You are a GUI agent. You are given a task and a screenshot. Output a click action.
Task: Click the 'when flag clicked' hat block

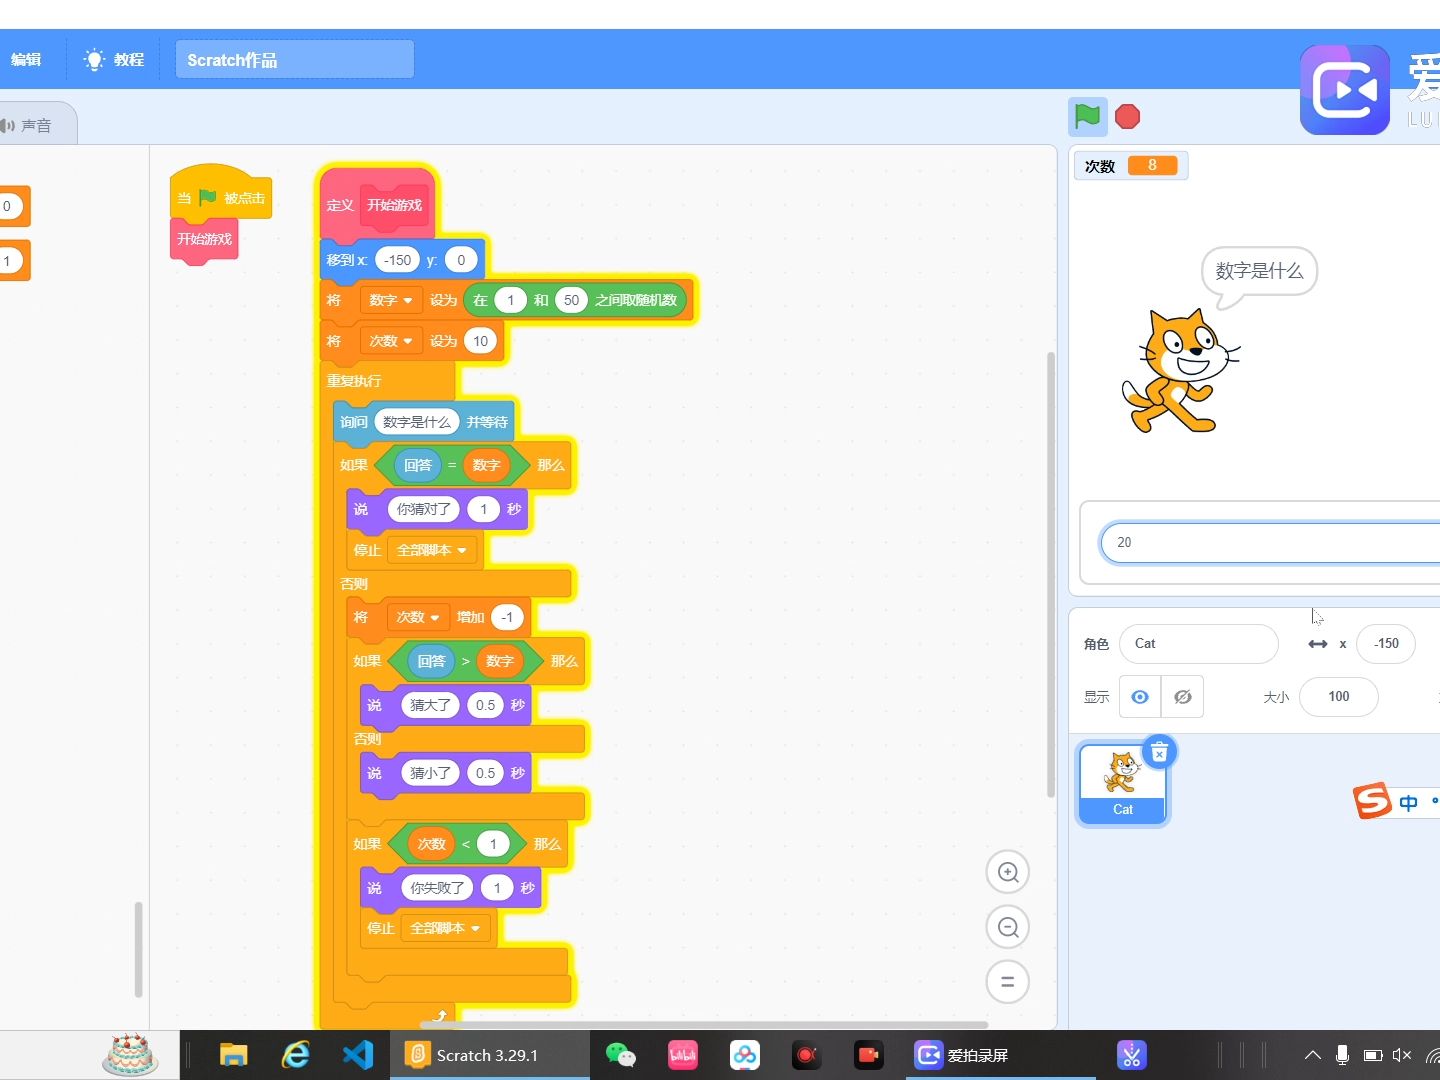[x=220, y=197]
